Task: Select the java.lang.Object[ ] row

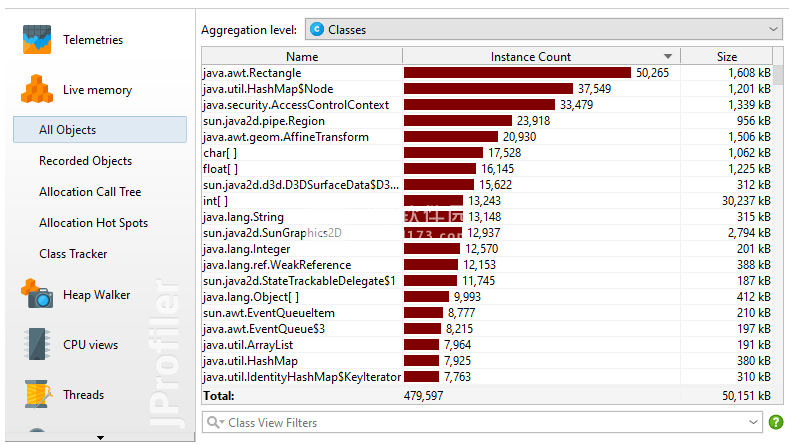Action: tap(487, 297)
